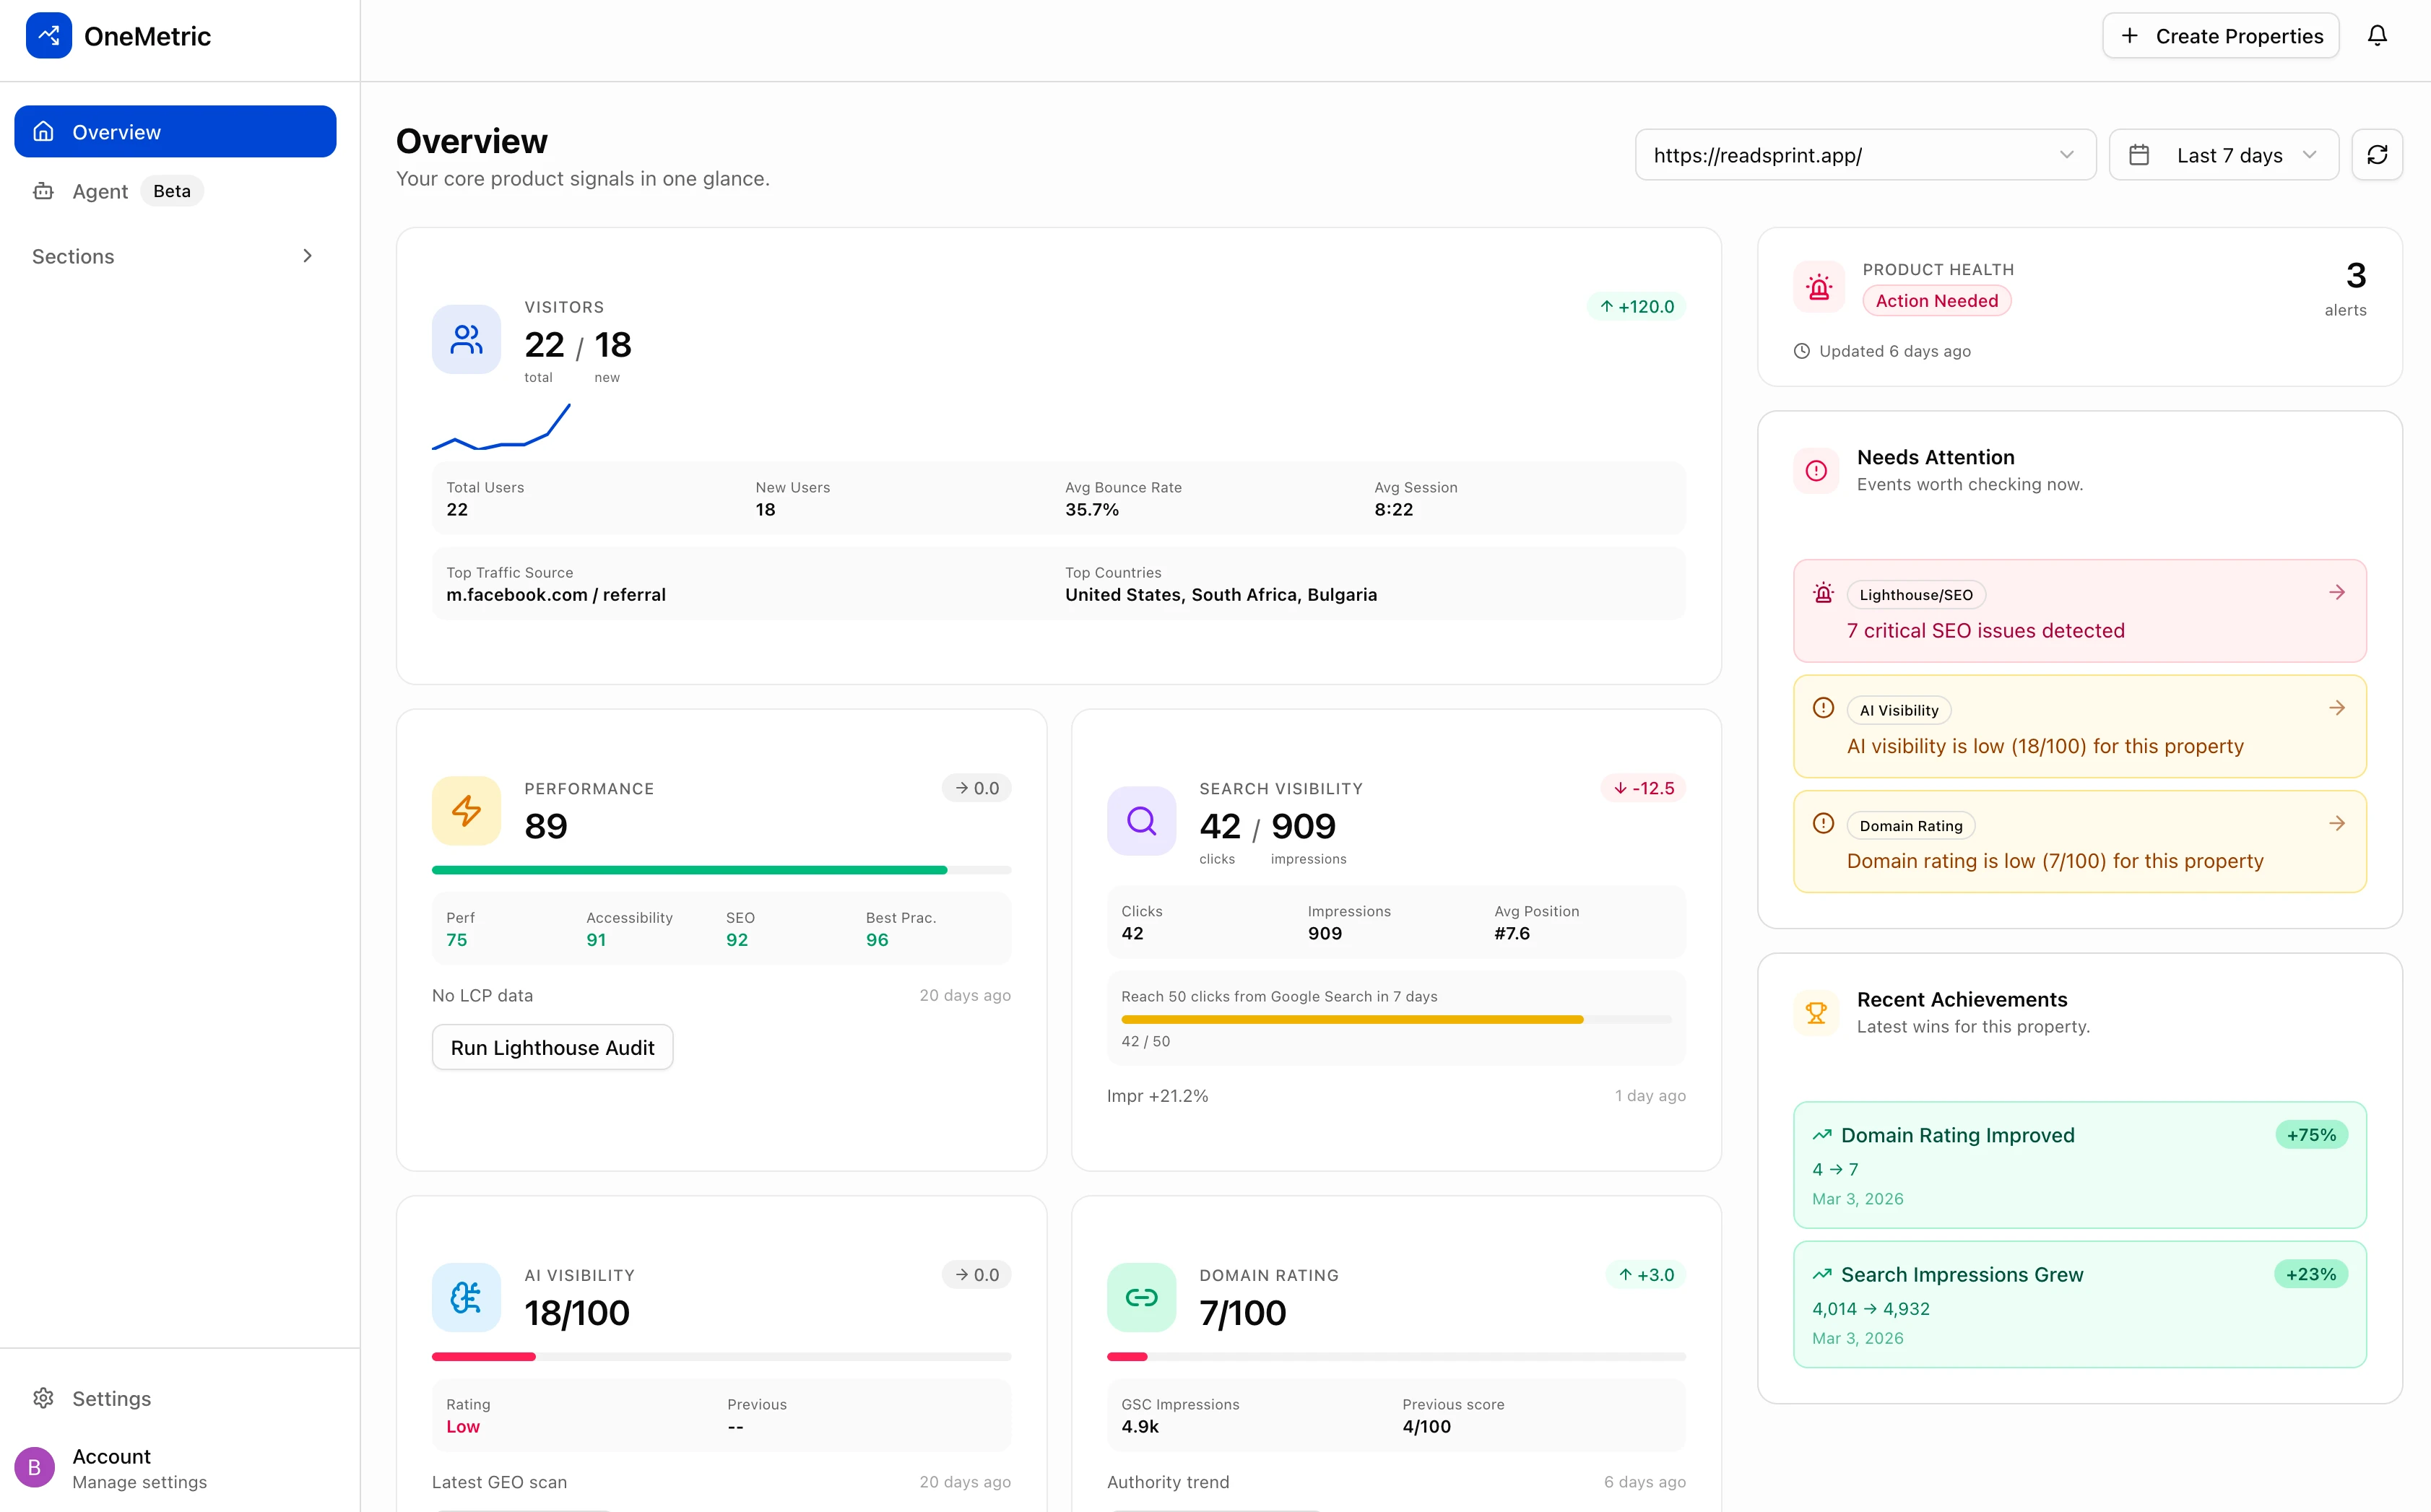
Task: Click the Create Properties button
Action: (x=2220, y=36)
